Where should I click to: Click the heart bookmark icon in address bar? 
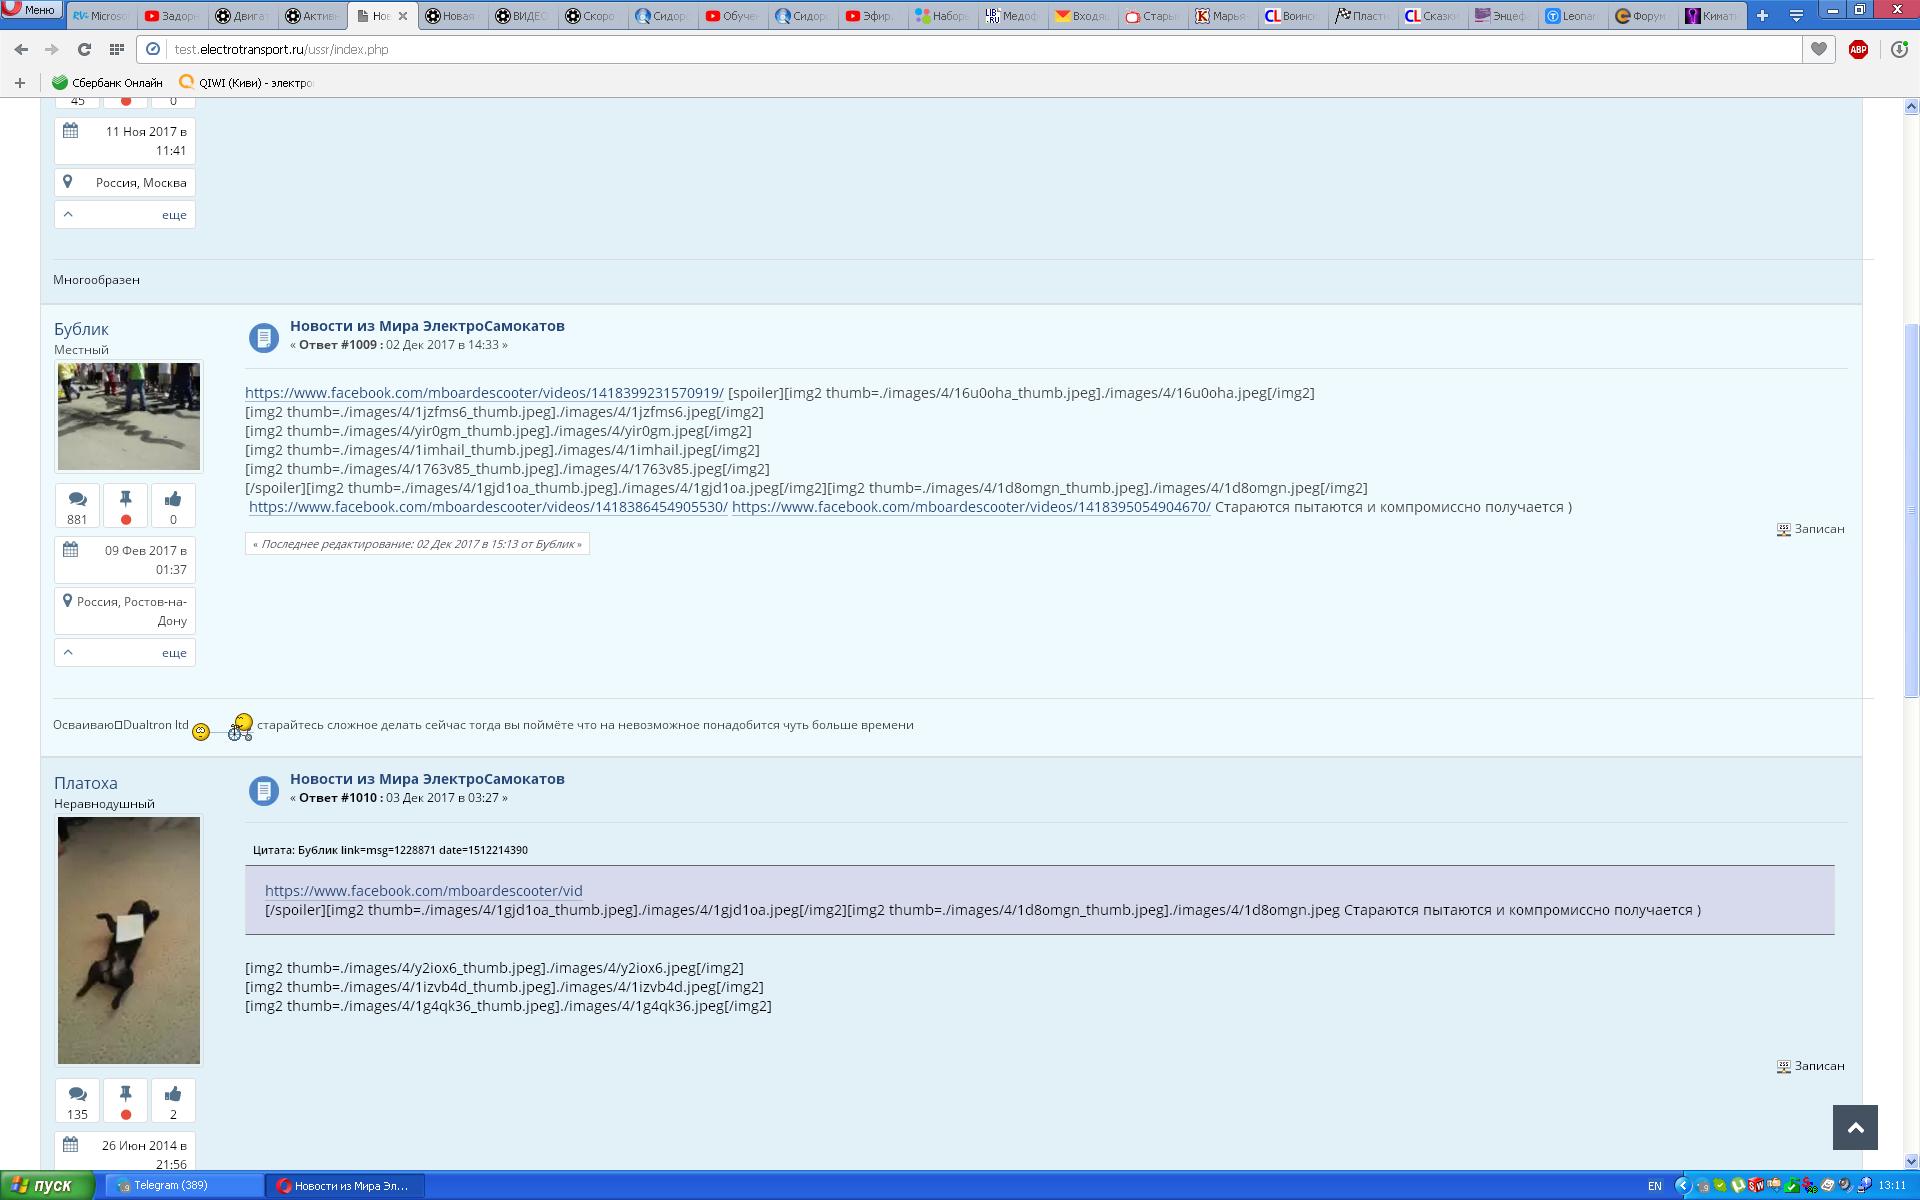(1818, 49)
